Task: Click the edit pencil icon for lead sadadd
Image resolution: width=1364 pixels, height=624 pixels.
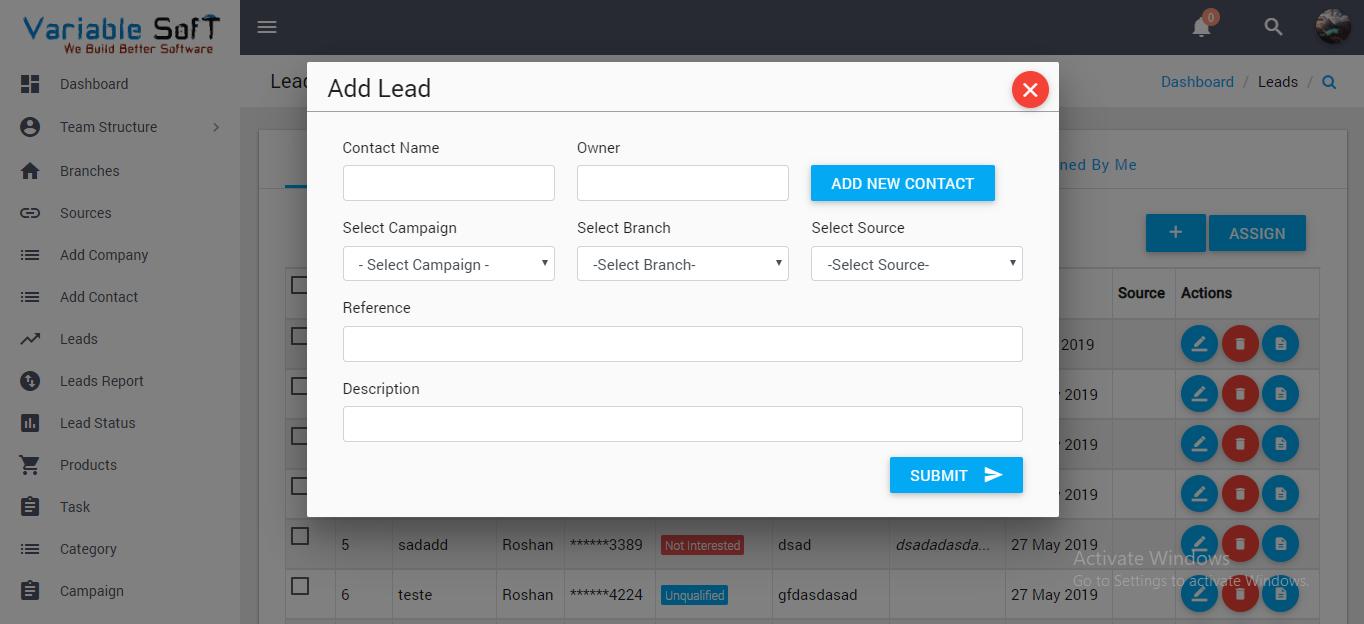Action: click(1199, 544)
